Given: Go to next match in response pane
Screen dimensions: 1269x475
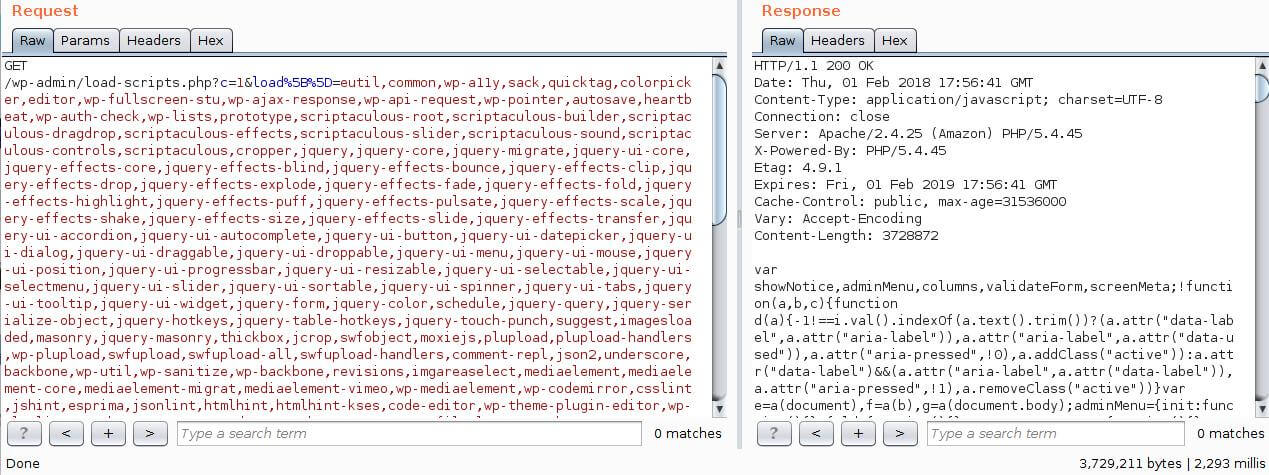Looking at the screenshot, I should [900, 433].
